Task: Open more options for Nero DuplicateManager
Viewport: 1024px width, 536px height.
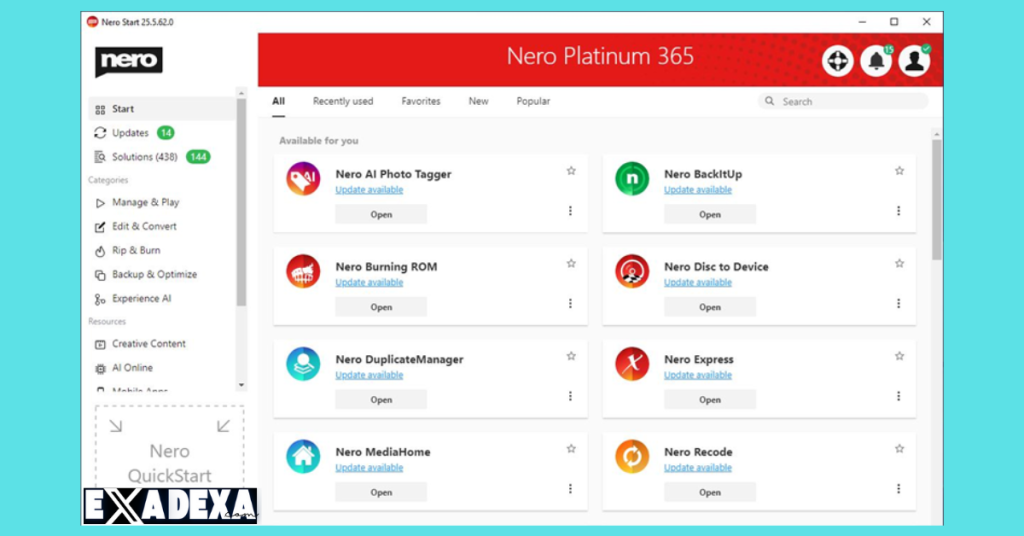Action: pos(570,396)
